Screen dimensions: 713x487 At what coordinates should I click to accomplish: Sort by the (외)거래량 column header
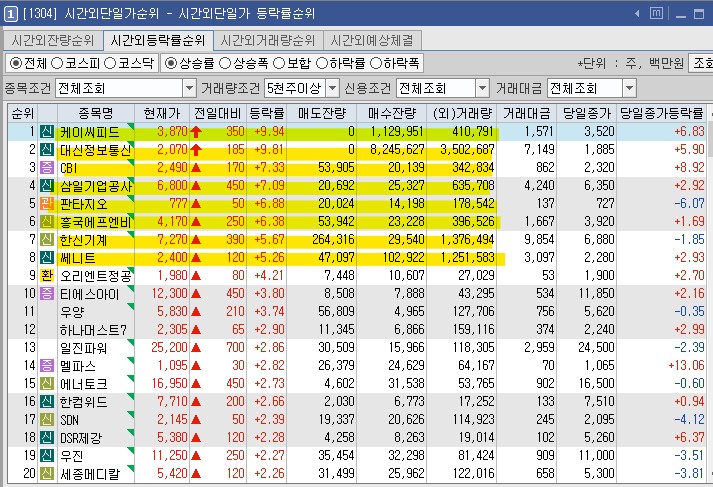[x=462, y=113]
